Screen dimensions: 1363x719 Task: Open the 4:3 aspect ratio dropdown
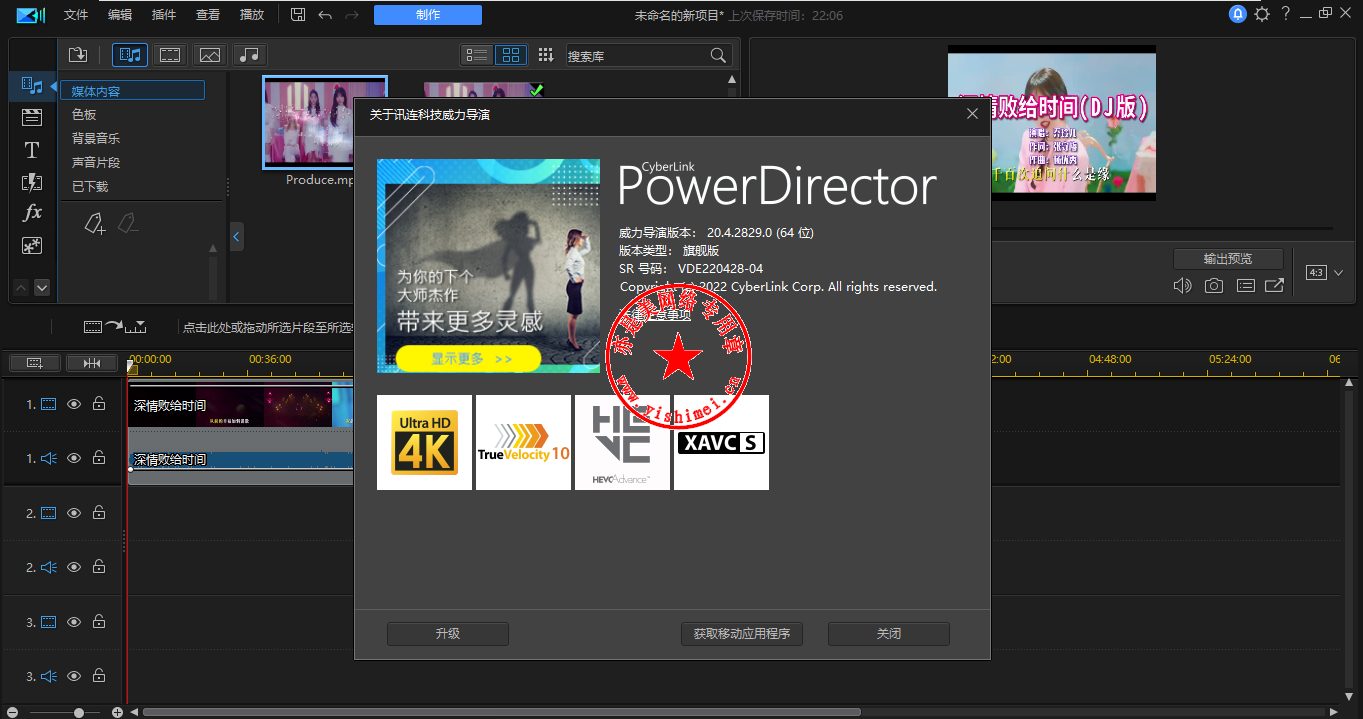click(1325, 272)
